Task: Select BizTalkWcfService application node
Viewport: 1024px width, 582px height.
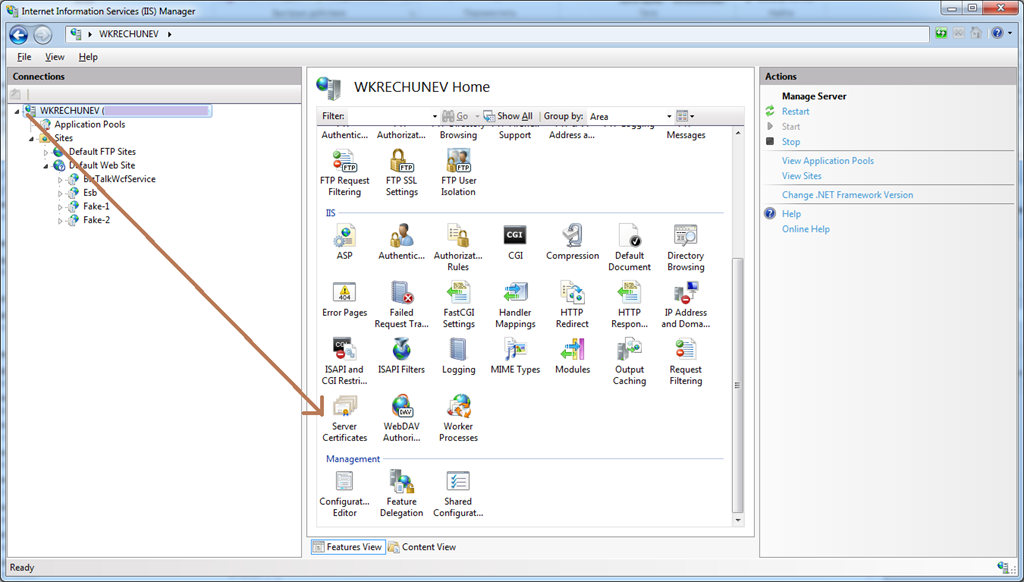Action: pos(119,179)
